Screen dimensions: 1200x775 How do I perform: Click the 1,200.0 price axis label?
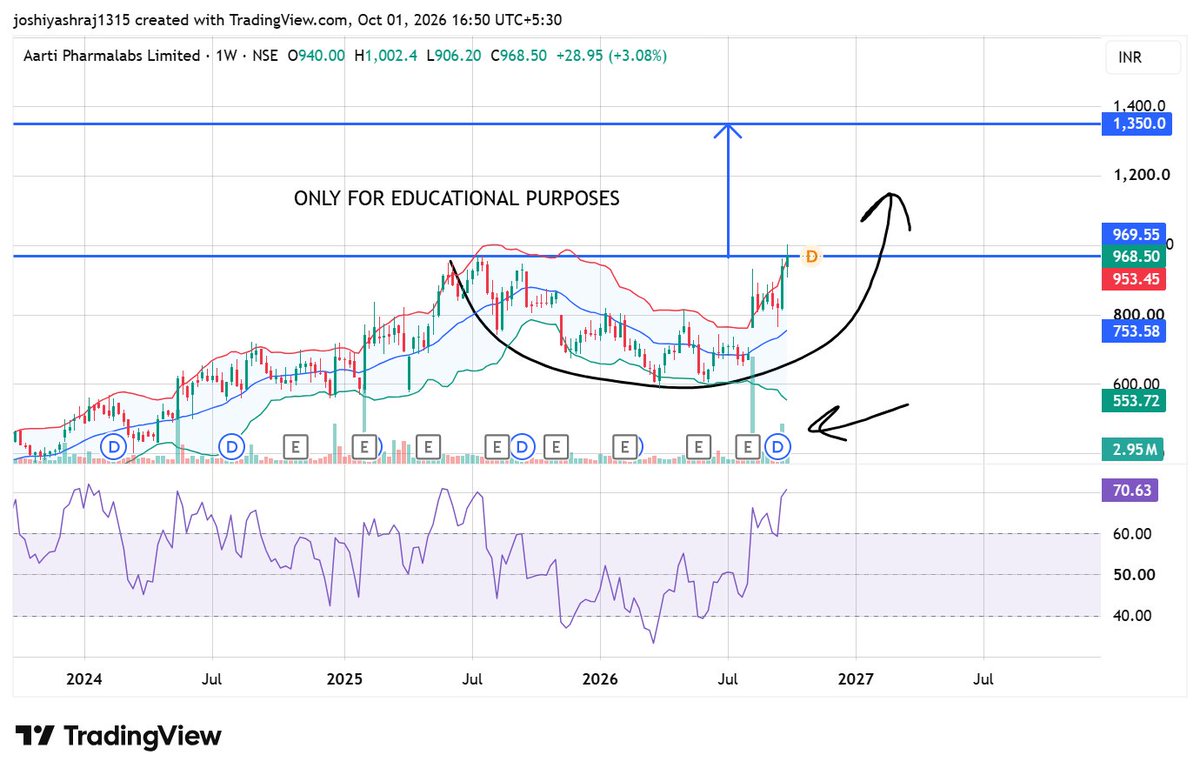point(1140,175)
